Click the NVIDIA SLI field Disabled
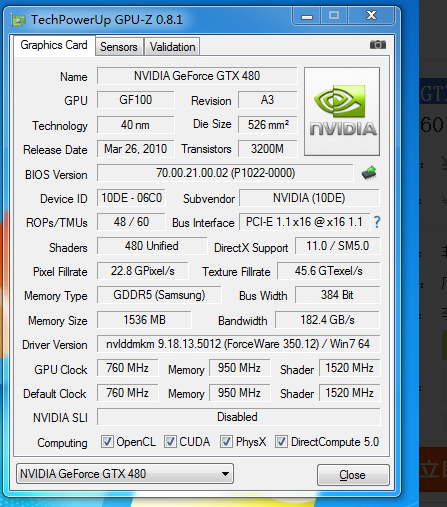The width and height of the screenshot is (447, 507). 238,417
